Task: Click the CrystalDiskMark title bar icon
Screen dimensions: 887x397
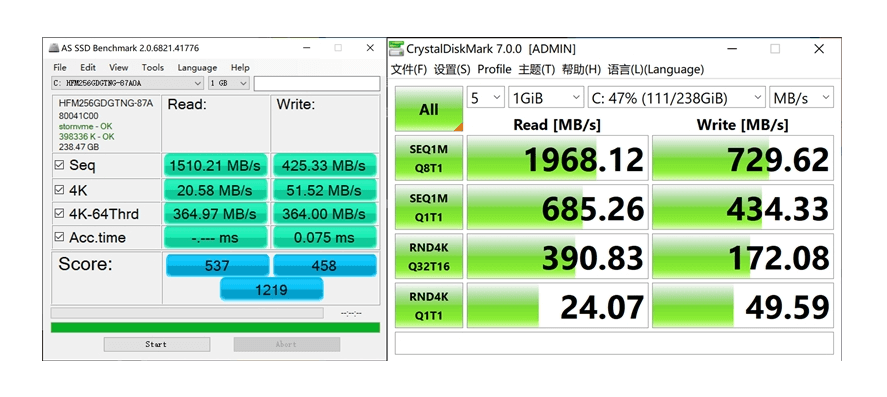Action: (397, 49)
